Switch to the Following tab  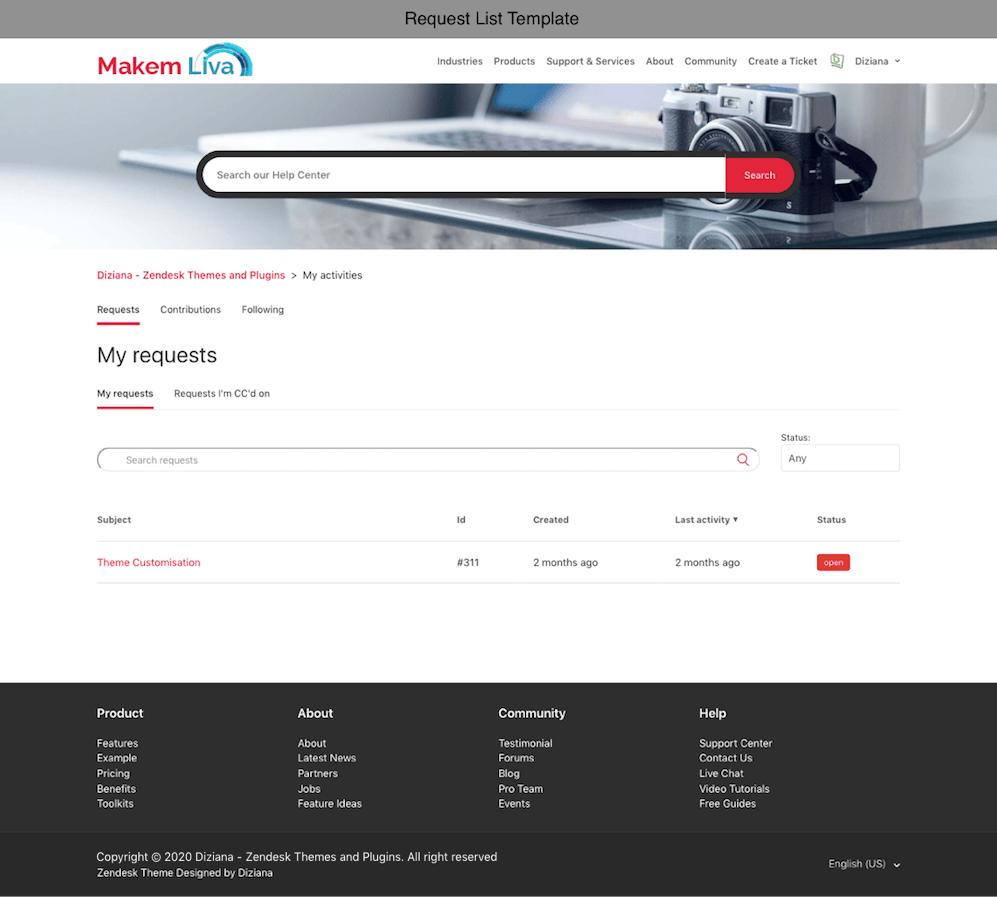(262, 310)
